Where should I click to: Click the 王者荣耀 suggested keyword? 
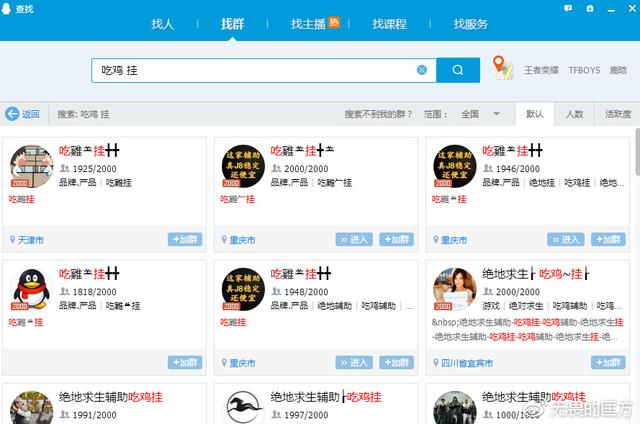pos(541,70)
